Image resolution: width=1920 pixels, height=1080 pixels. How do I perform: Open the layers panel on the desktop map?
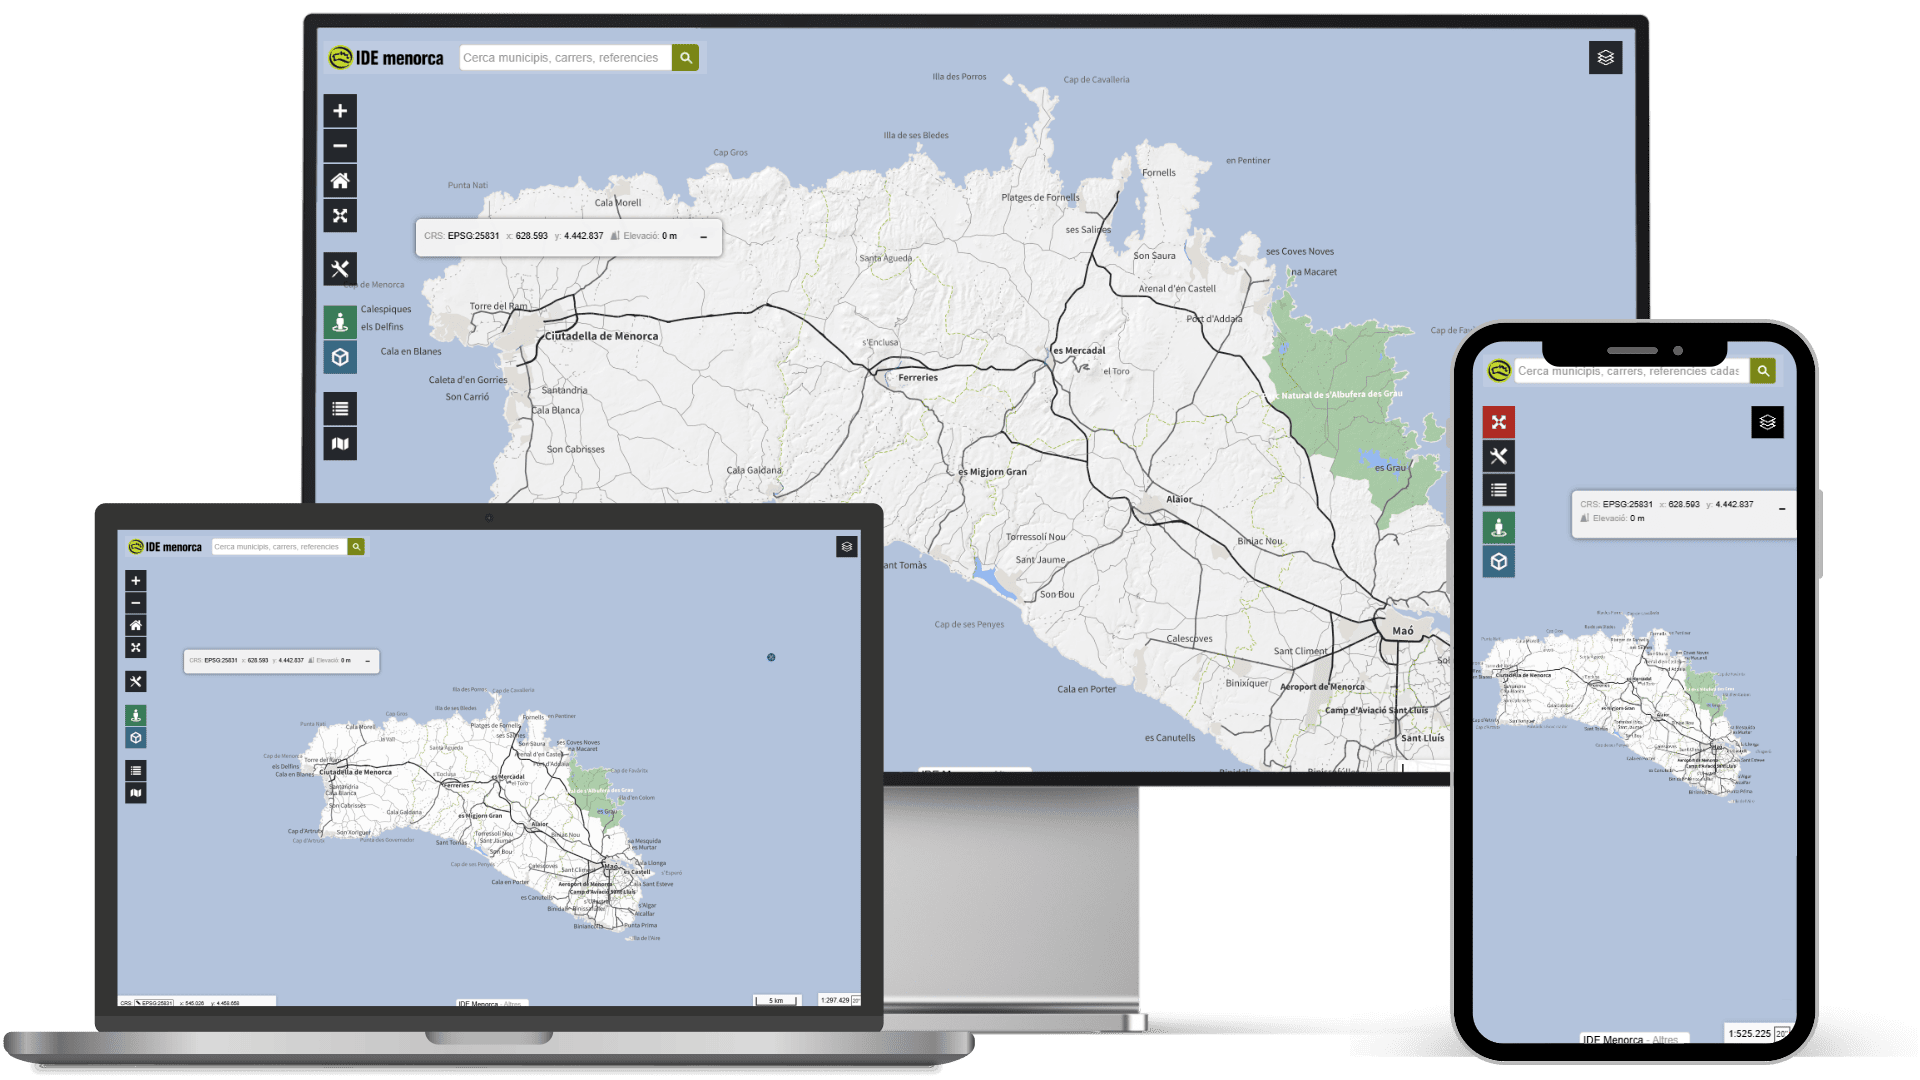[x=1607, y=58]
